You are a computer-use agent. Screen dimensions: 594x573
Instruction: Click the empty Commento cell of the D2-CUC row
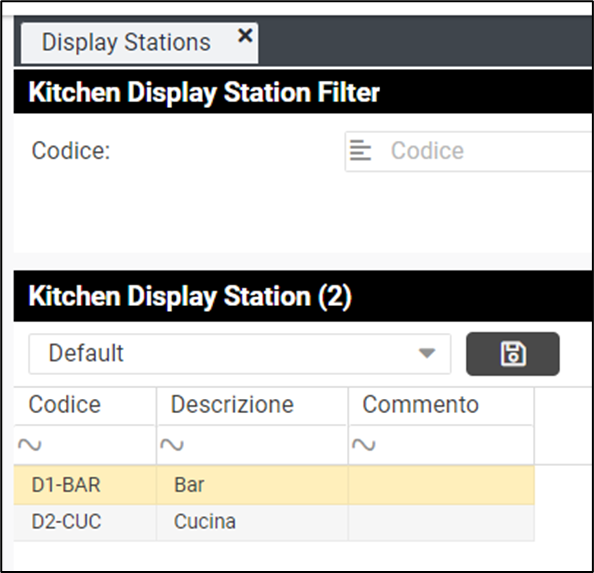441,522
